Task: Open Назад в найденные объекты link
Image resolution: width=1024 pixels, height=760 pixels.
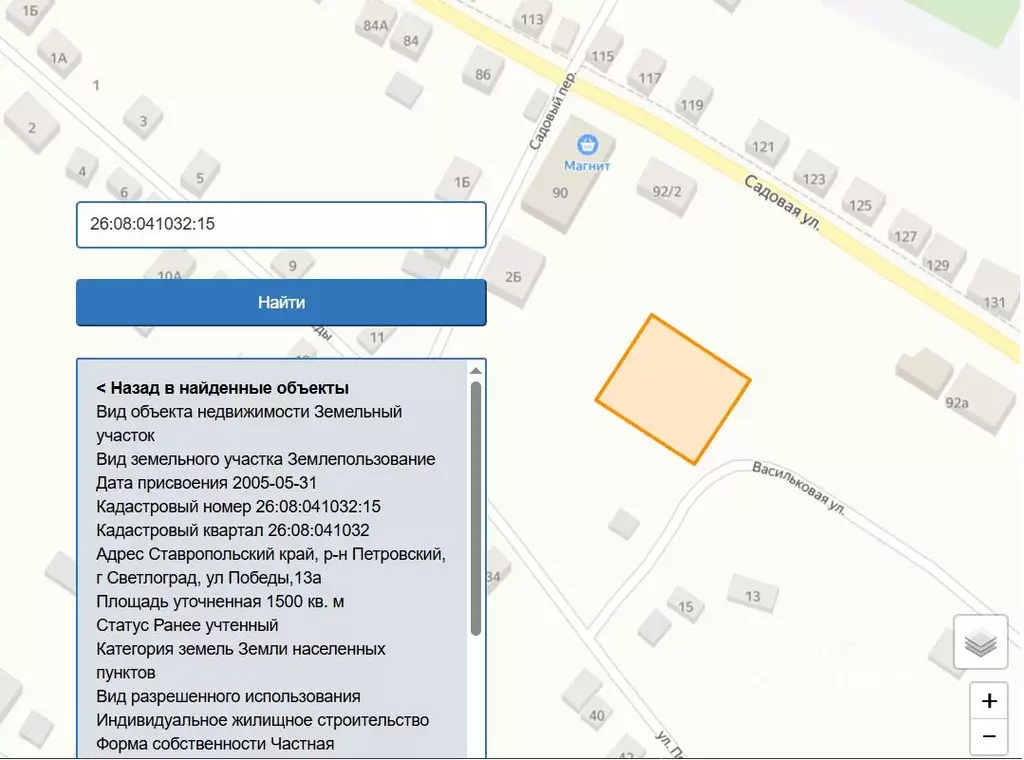Action: (221, 387)
